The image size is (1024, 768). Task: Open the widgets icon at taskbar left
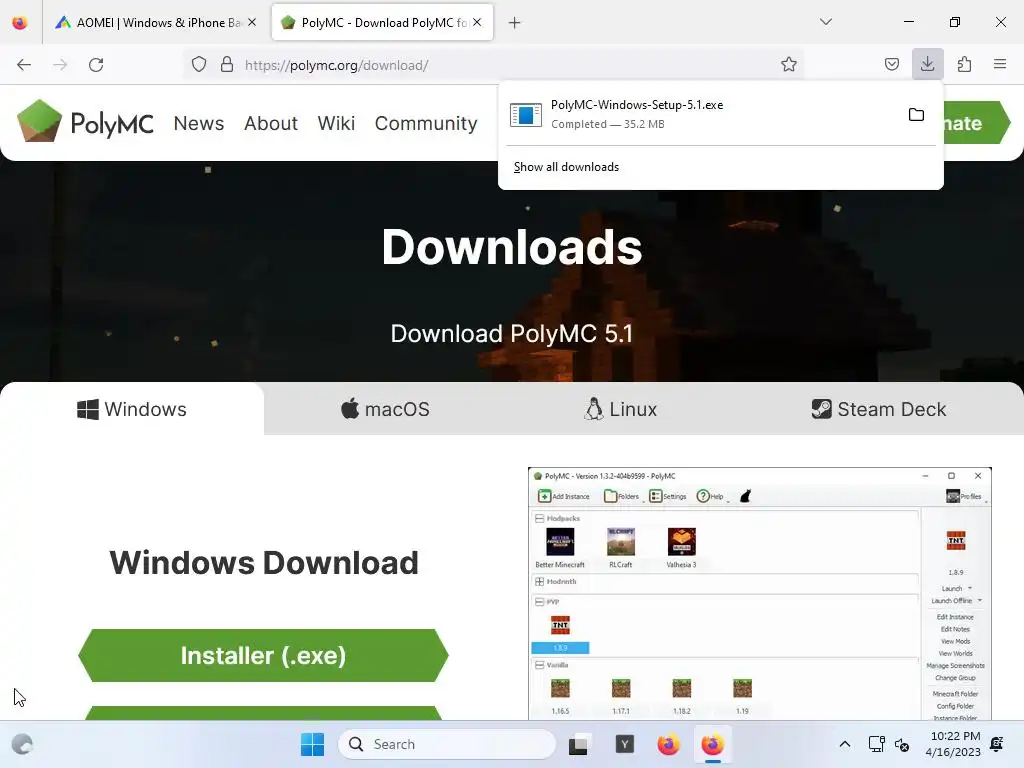[22, 744]
